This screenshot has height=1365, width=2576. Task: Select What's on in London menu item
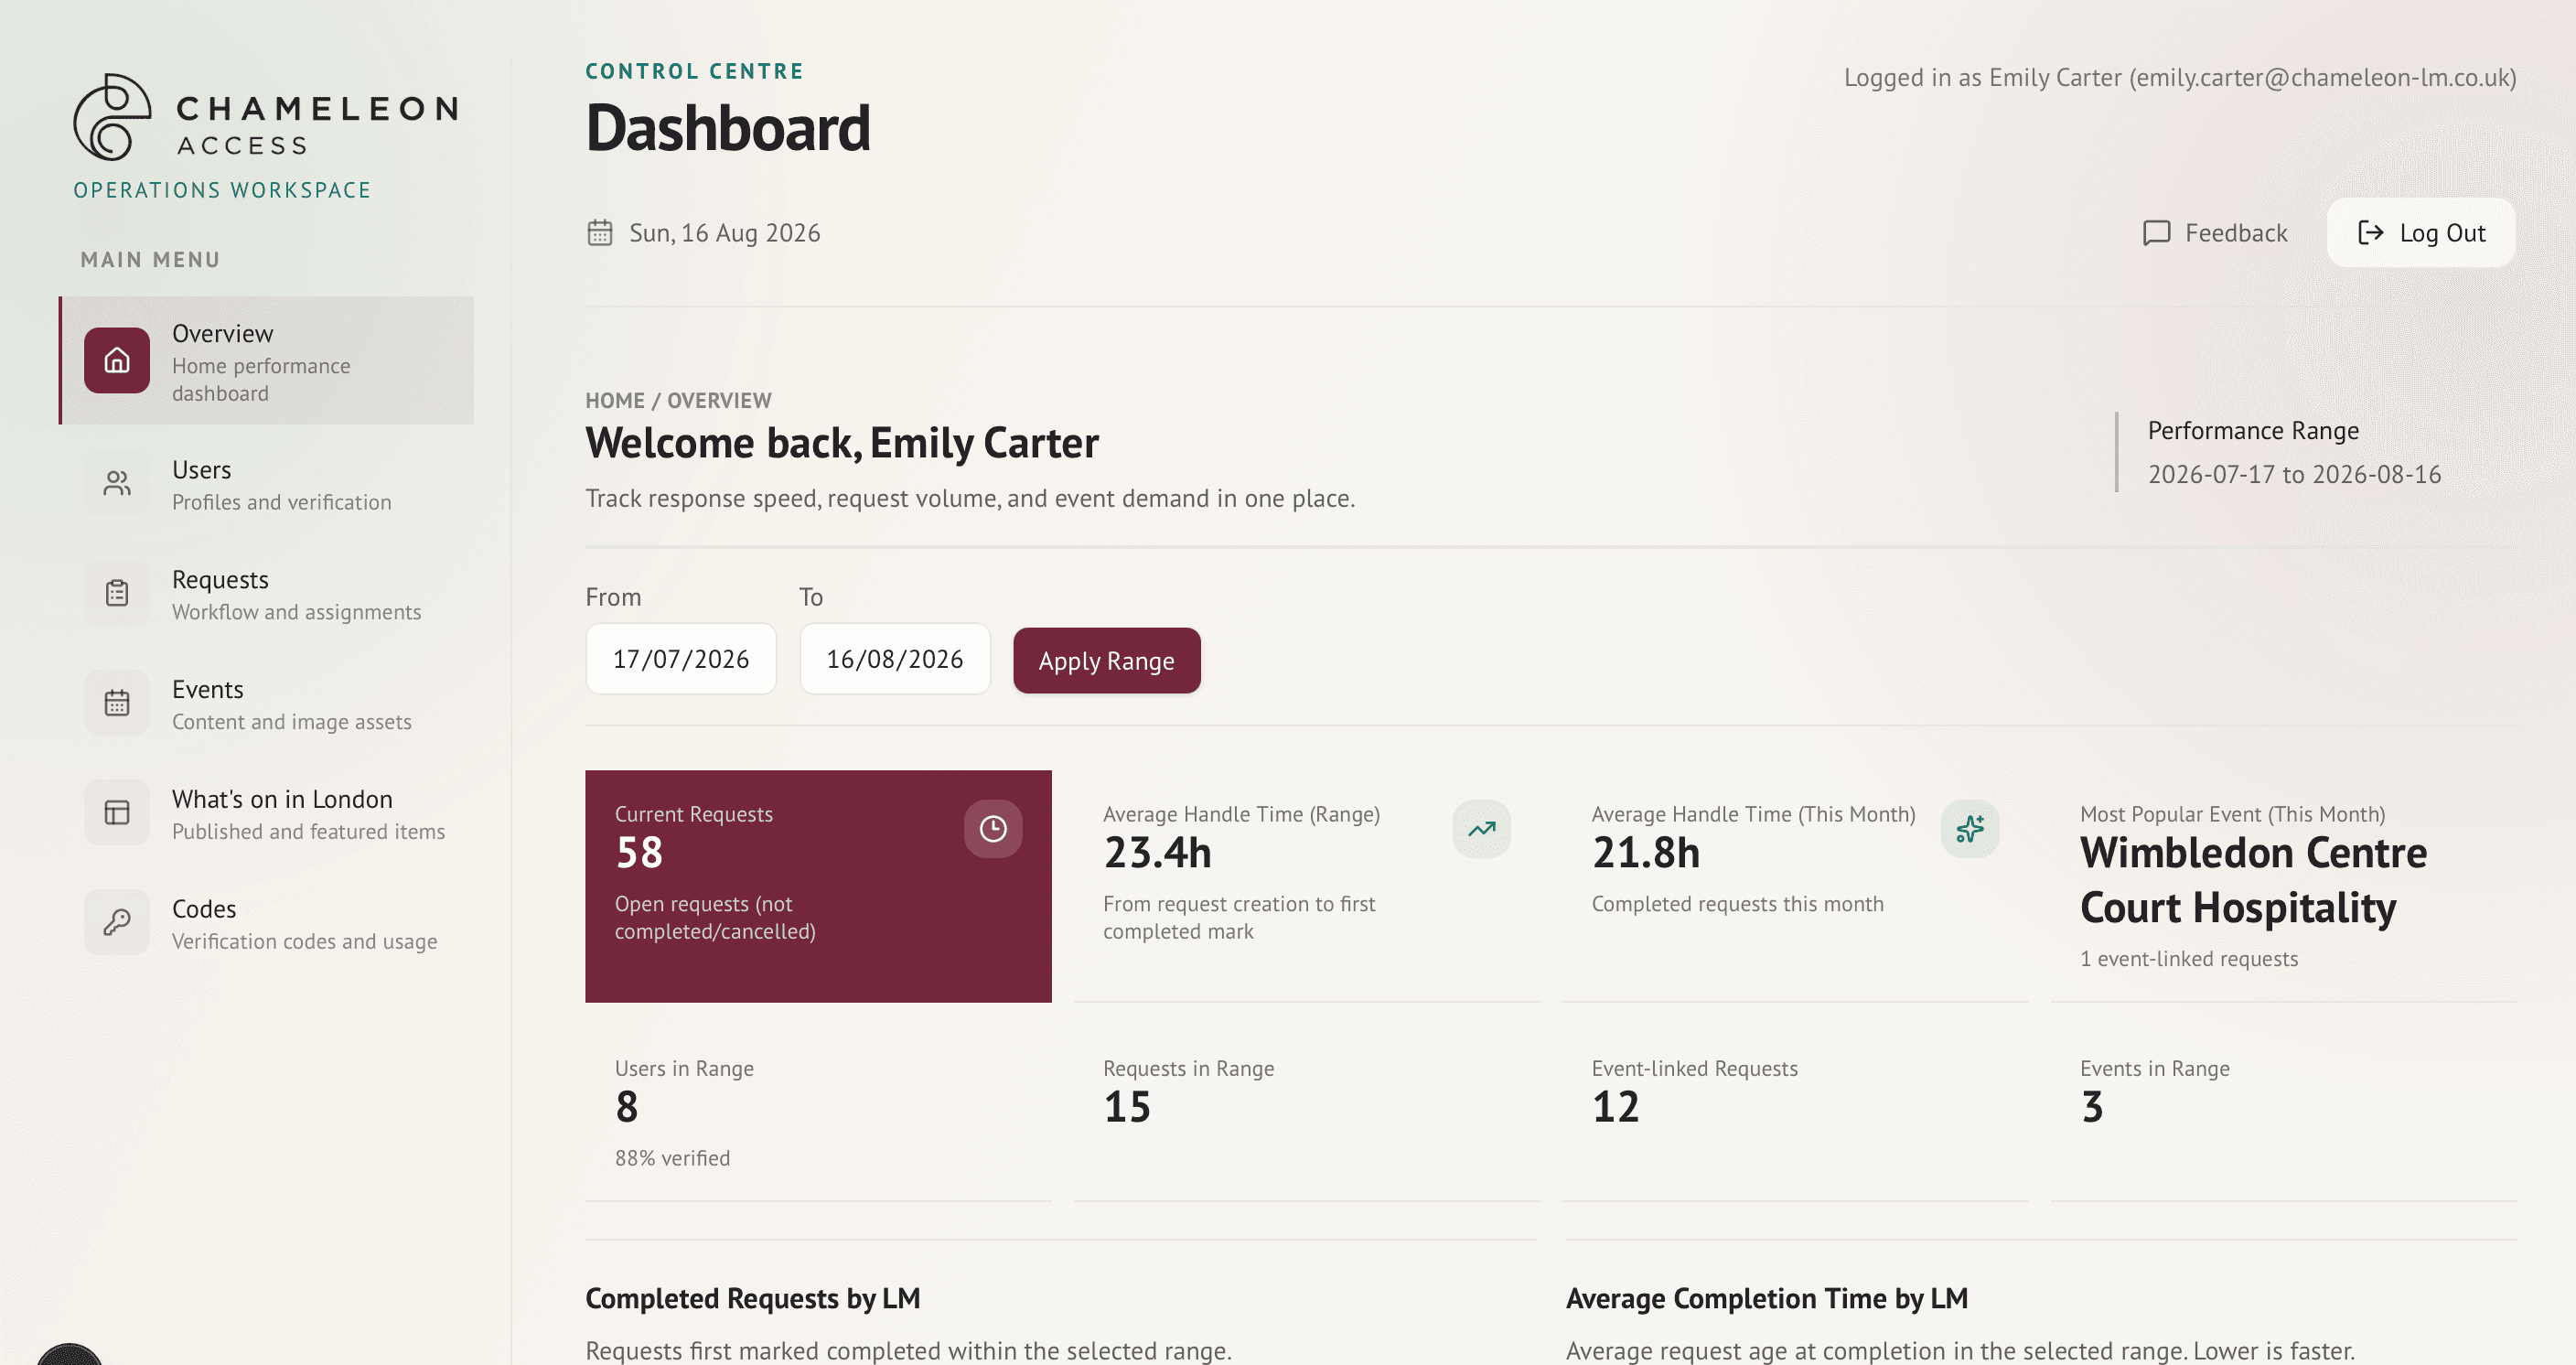coord(266,814)
